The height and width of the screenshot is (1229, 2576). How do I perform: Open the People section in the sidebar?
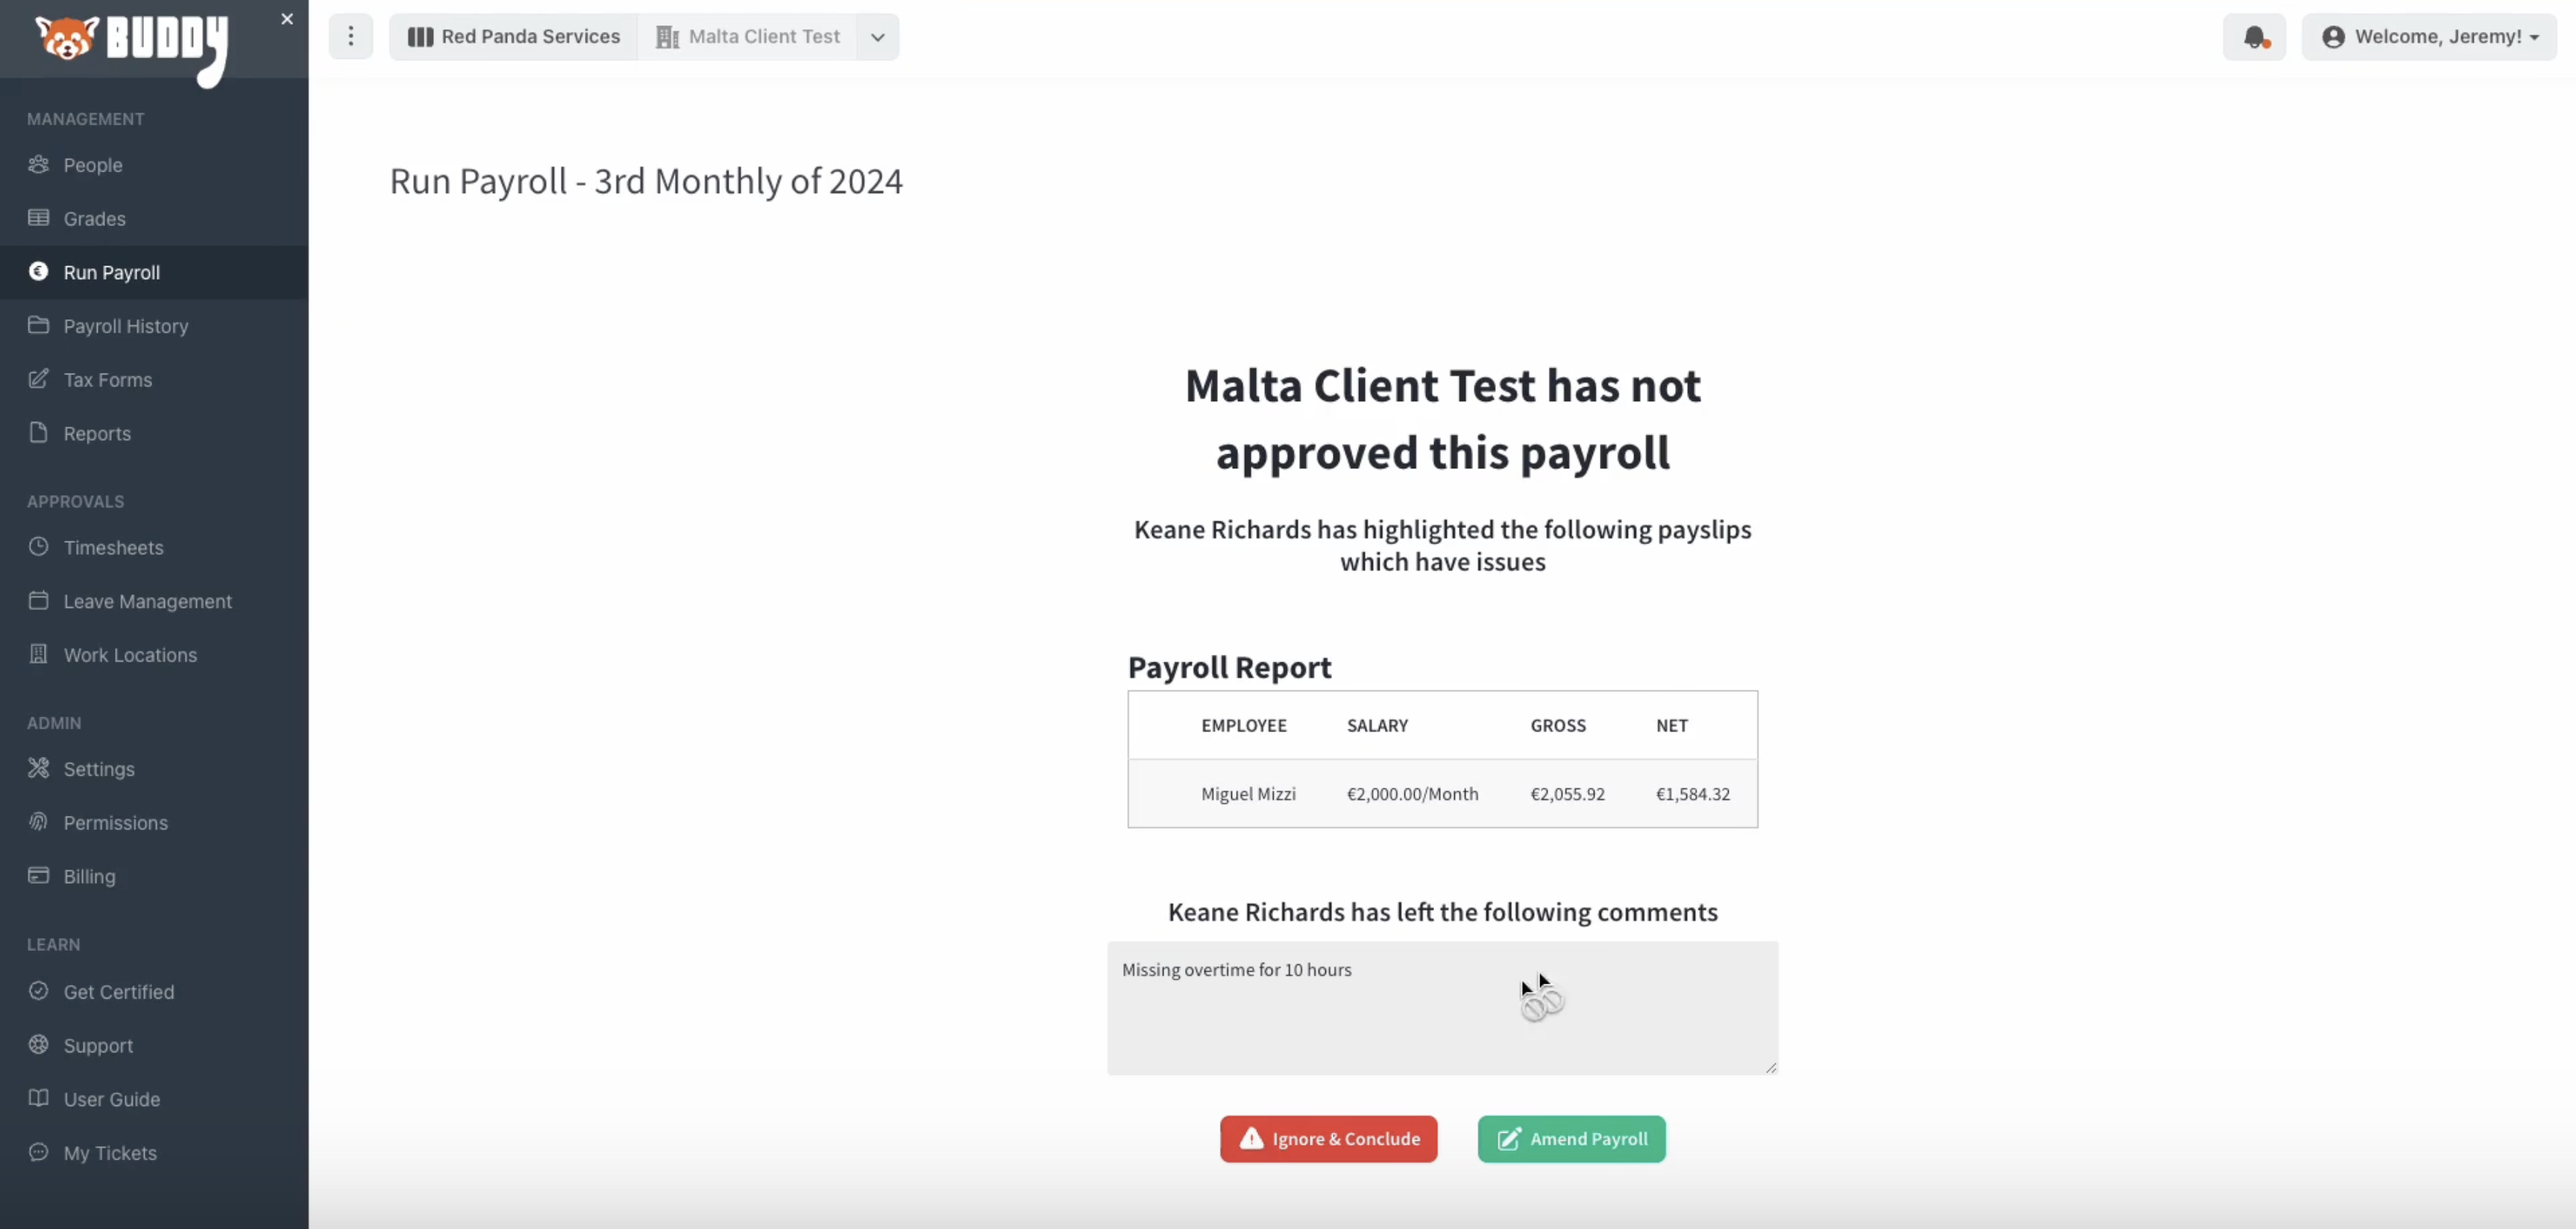tap(93, 164)
